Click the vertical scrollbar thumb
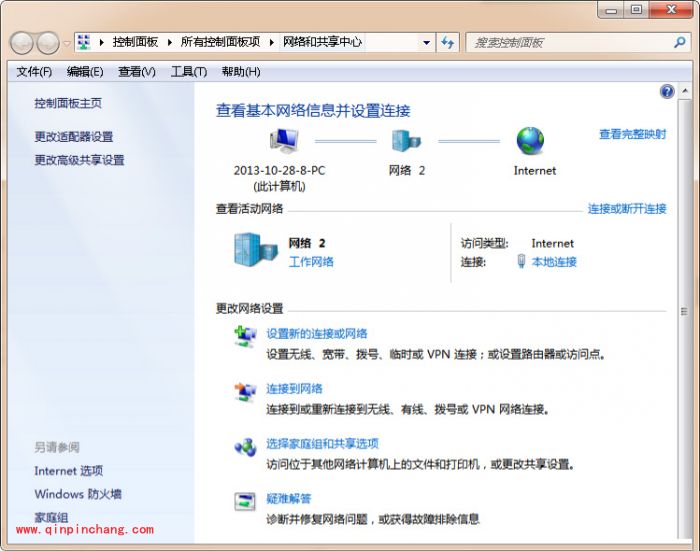Viewport: 700px width, 551px height. tap(684, 311)
